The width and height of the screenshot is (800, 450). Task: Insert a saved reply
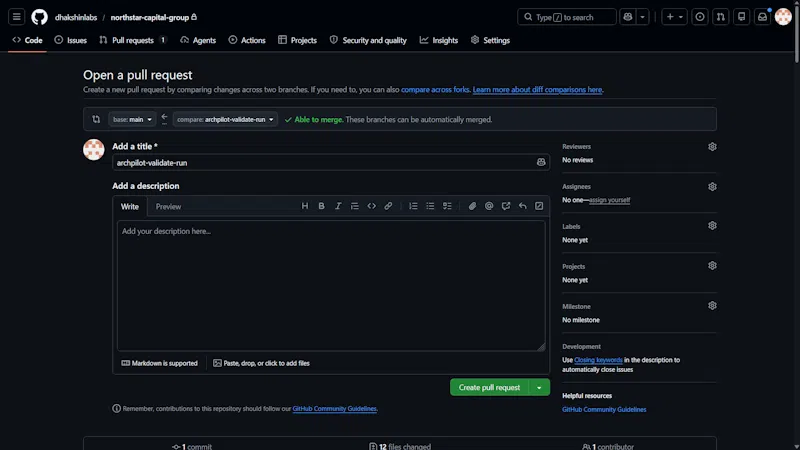(522, 206)
